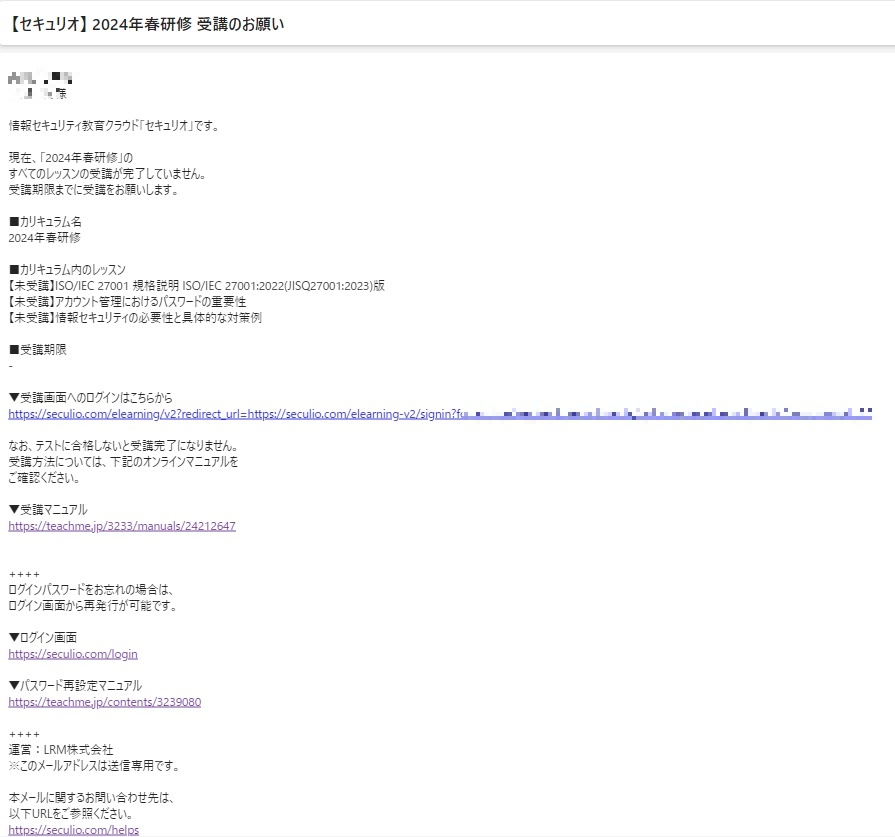Viewport: 895px width, 837px height.
Task: Click the heading ■カリキュラム名
Action: [45, 222]
